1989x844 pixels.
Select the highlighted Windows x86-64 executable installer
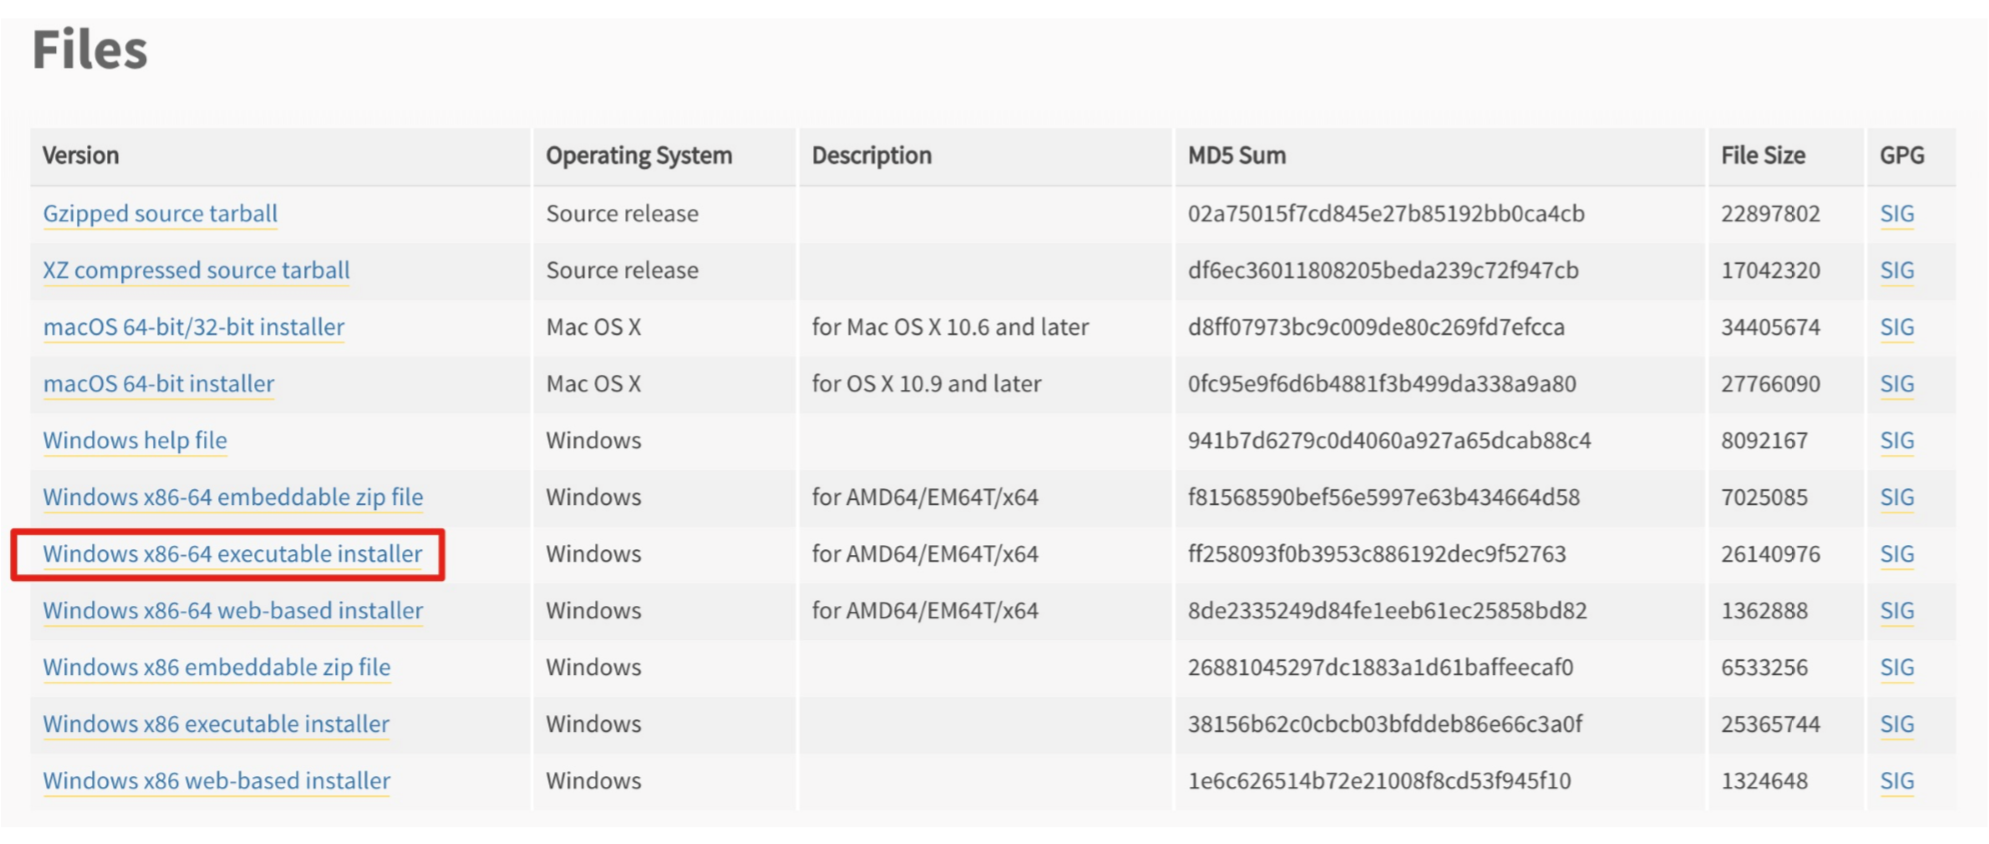(x=232, y=554)
